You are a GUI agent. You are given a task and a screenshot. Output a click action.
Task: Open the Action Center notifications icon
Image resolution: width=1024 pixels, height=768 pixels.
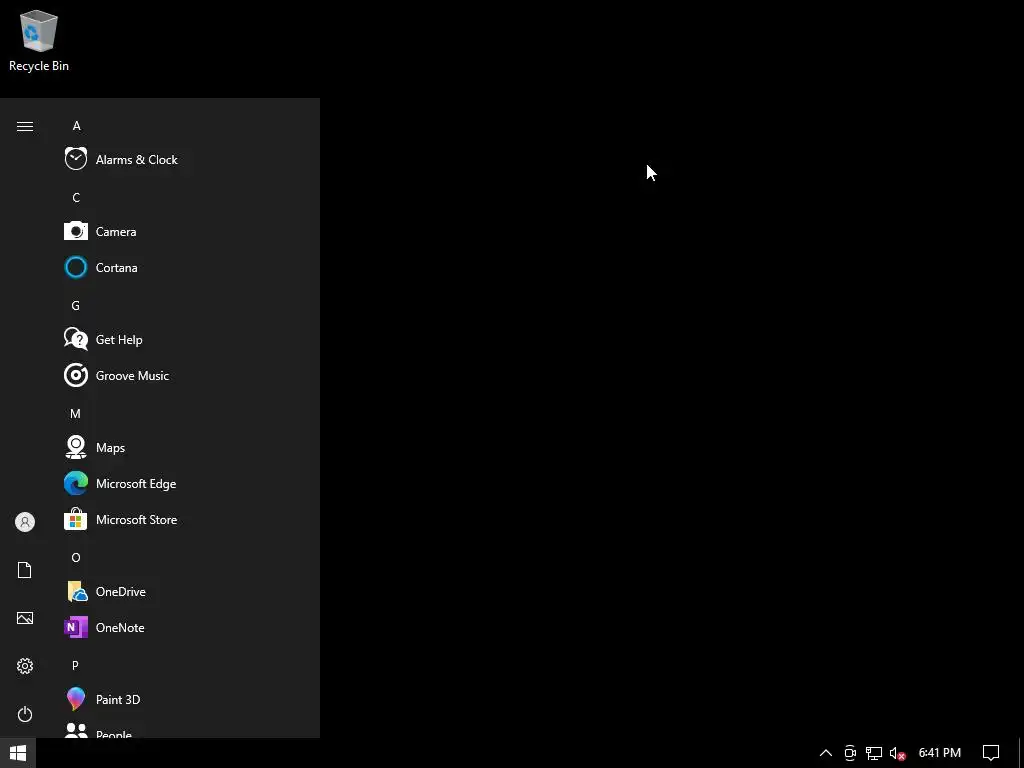click(991, 753)
